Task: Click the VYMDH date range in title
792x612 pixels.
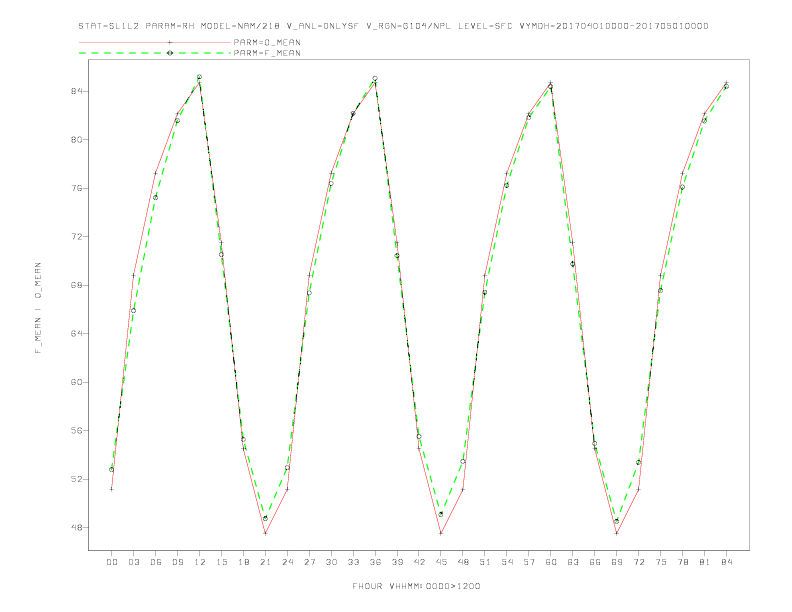Action: [614, 26]
